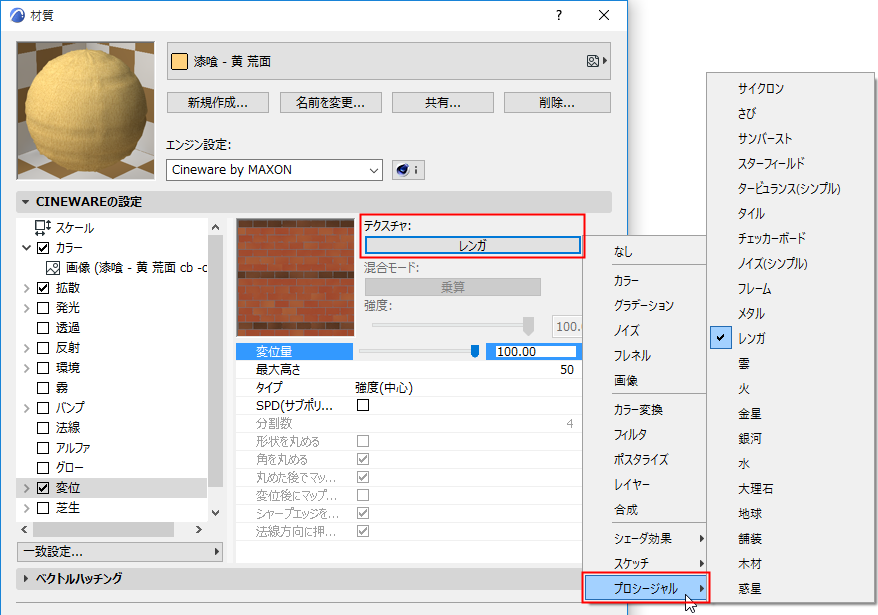878x615 pixels.
Task: Enable the 法線 channel checkbox
Action: [x=43, y=428]
